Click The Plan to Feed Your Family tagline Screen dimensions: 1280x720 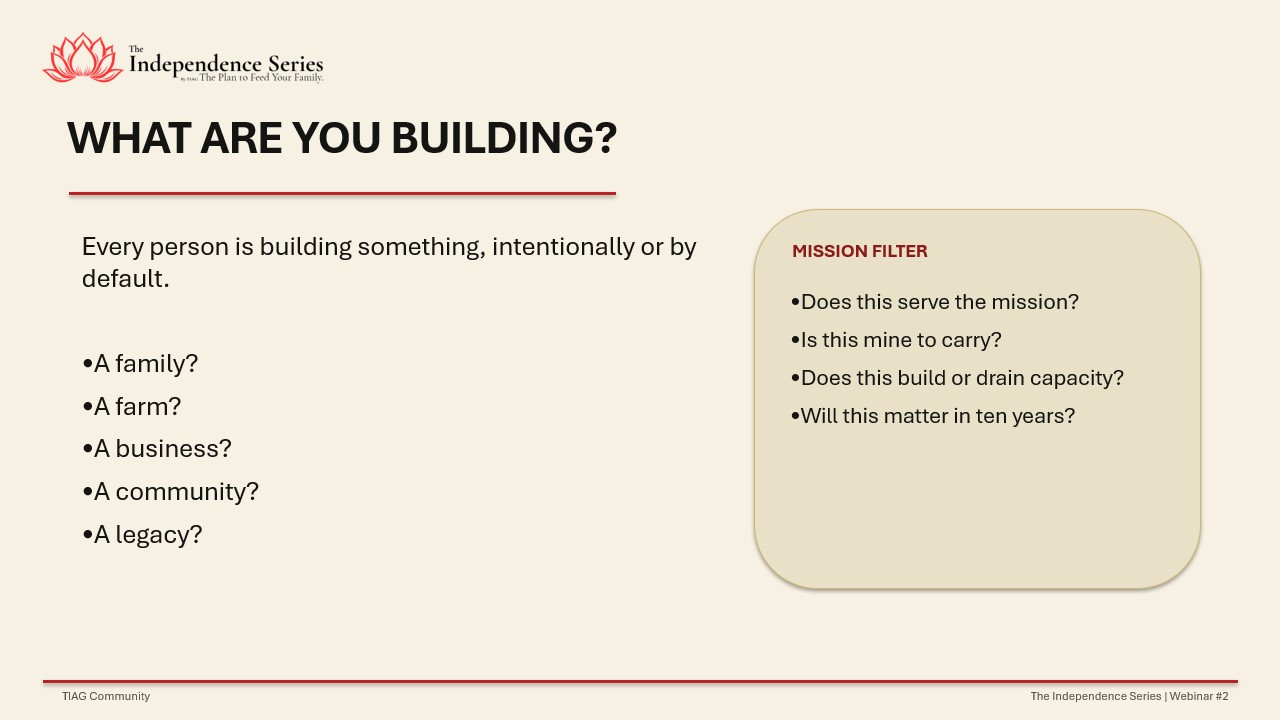tap(261, 77)
